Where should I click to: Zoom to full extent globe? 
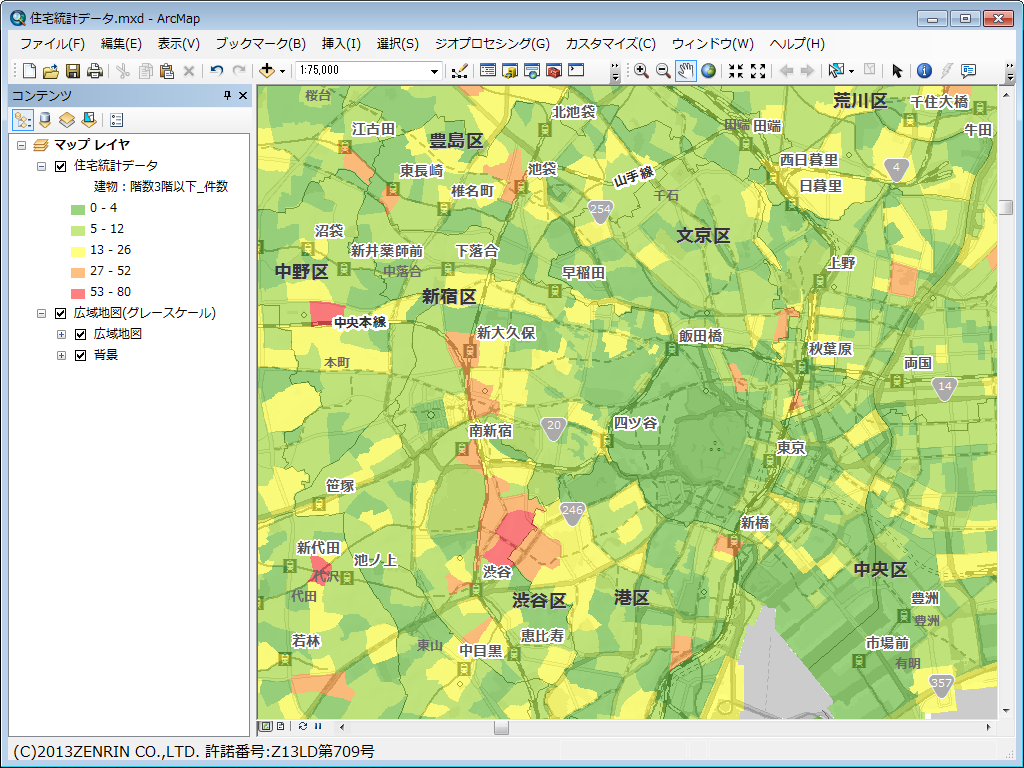pos(708,71)
